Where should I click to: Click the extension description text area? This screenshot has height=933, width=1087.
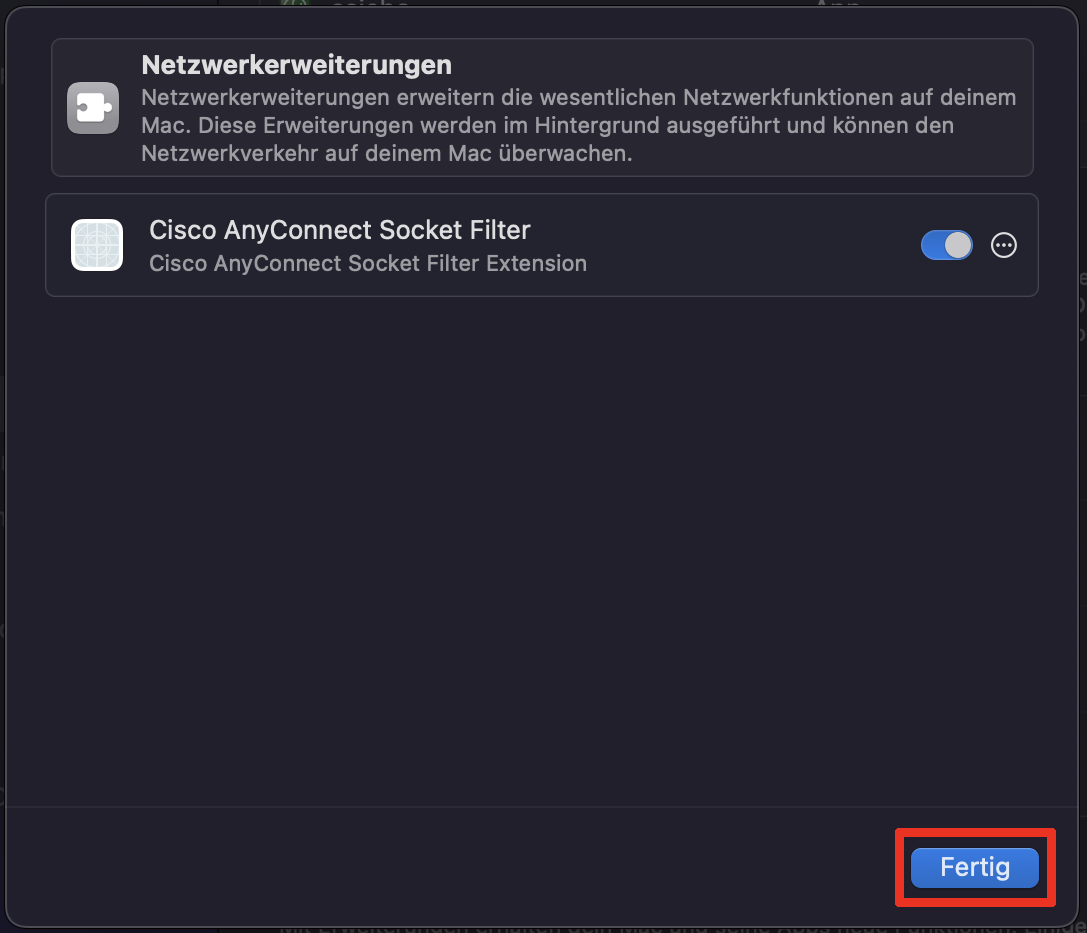pyautogui.click(x=367, y=263)
